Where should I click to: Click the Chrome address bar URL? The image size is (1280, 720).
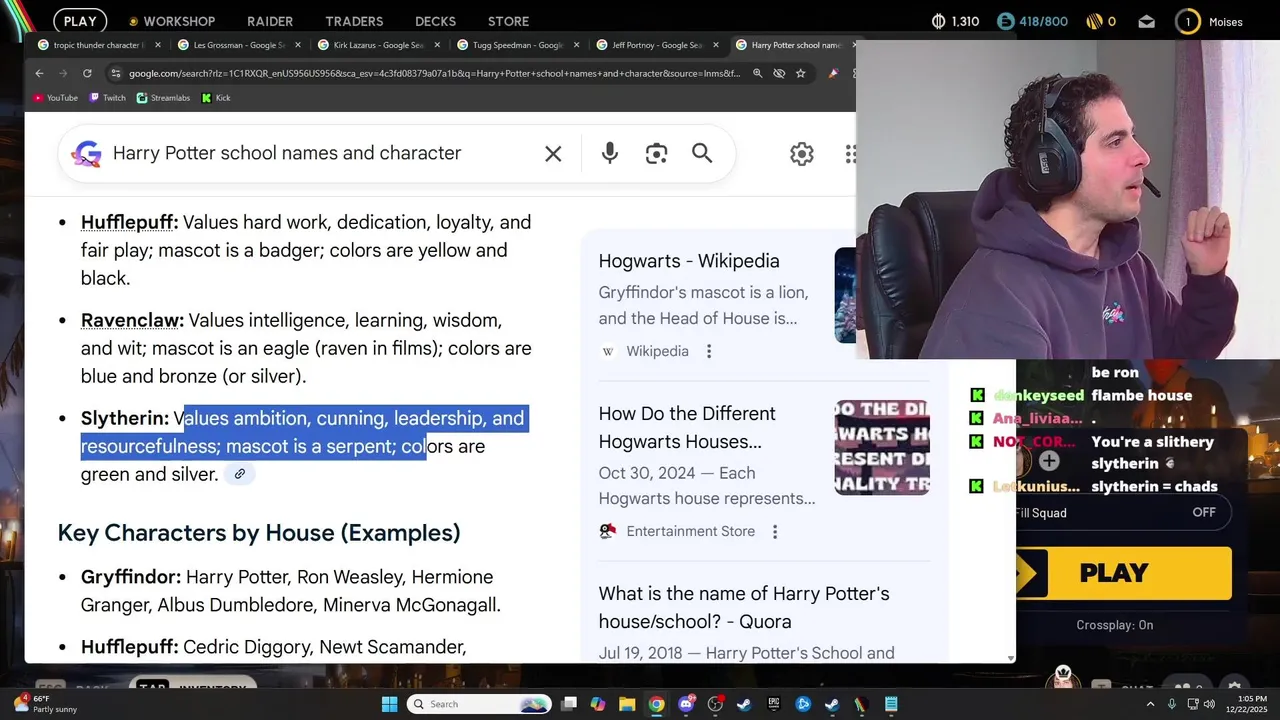tap(434, 73)
